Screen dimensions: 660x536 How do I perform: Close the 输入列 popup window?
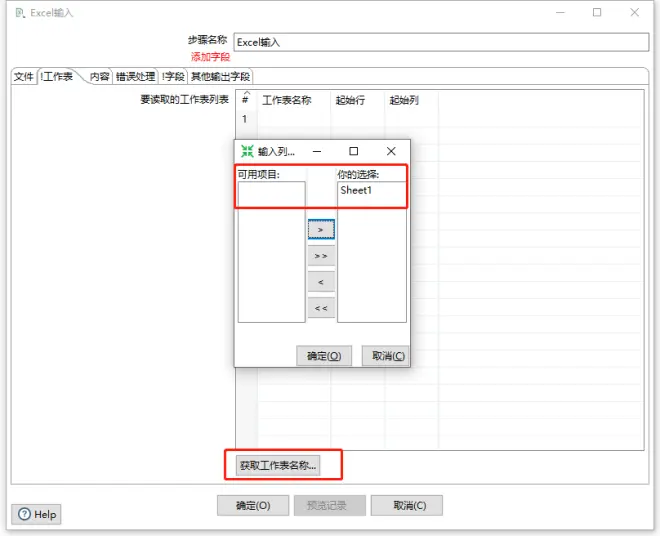391,151
